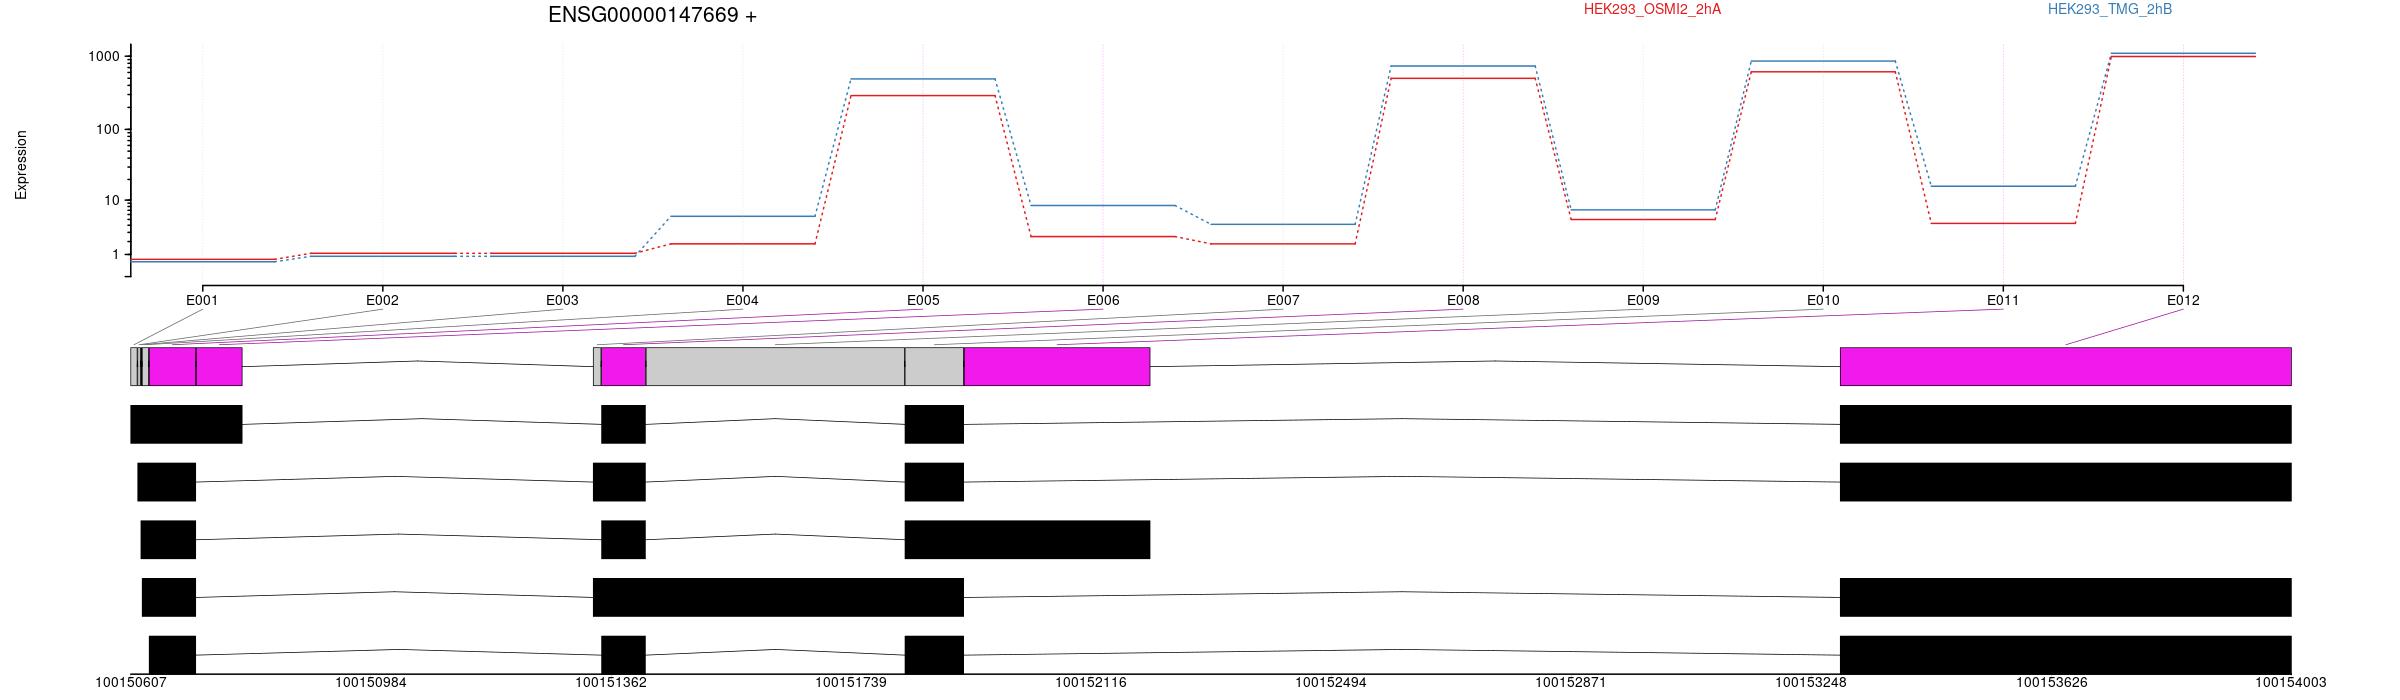Click the bottom transcript's last black exon
The height and width of the screenshot is (700, 2400).
[x=2065, y=654]
